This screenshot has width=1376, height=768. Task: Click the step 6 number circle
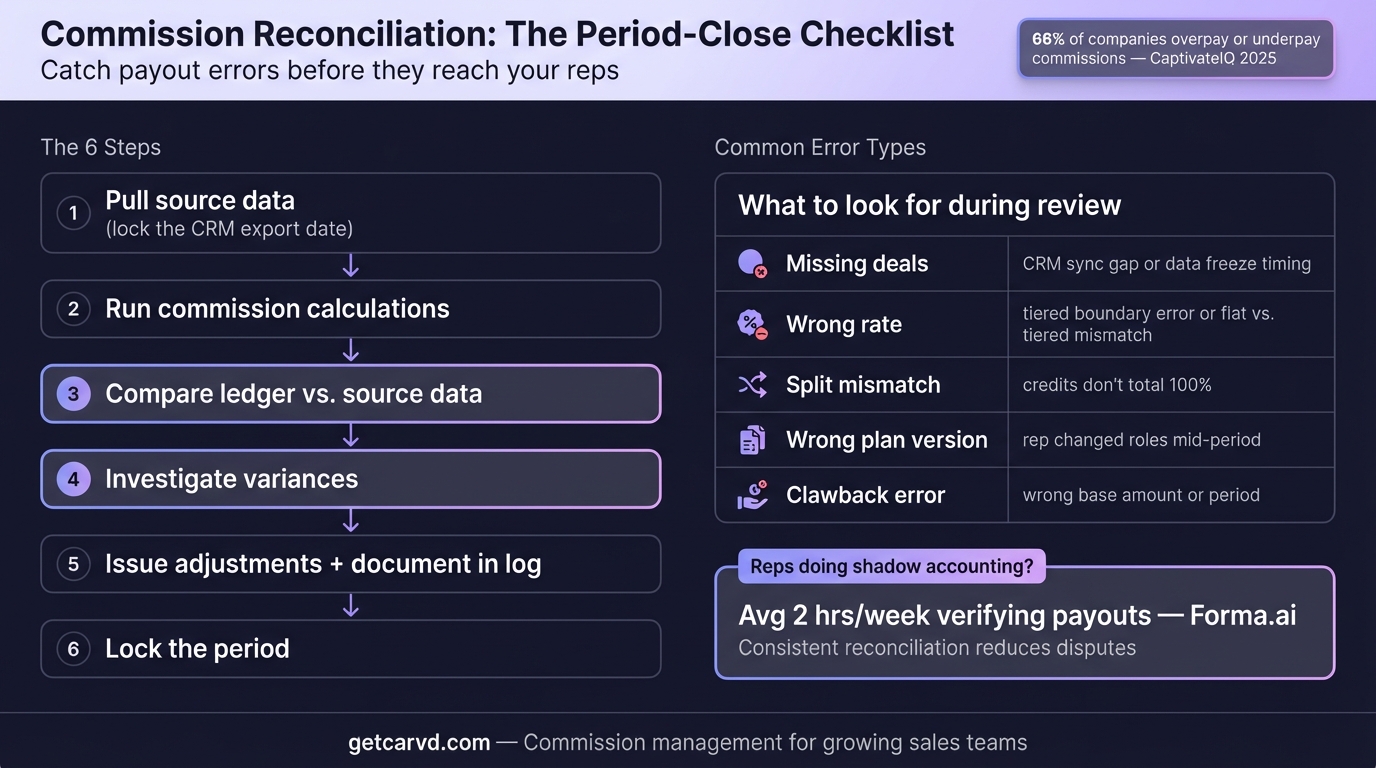73,649
